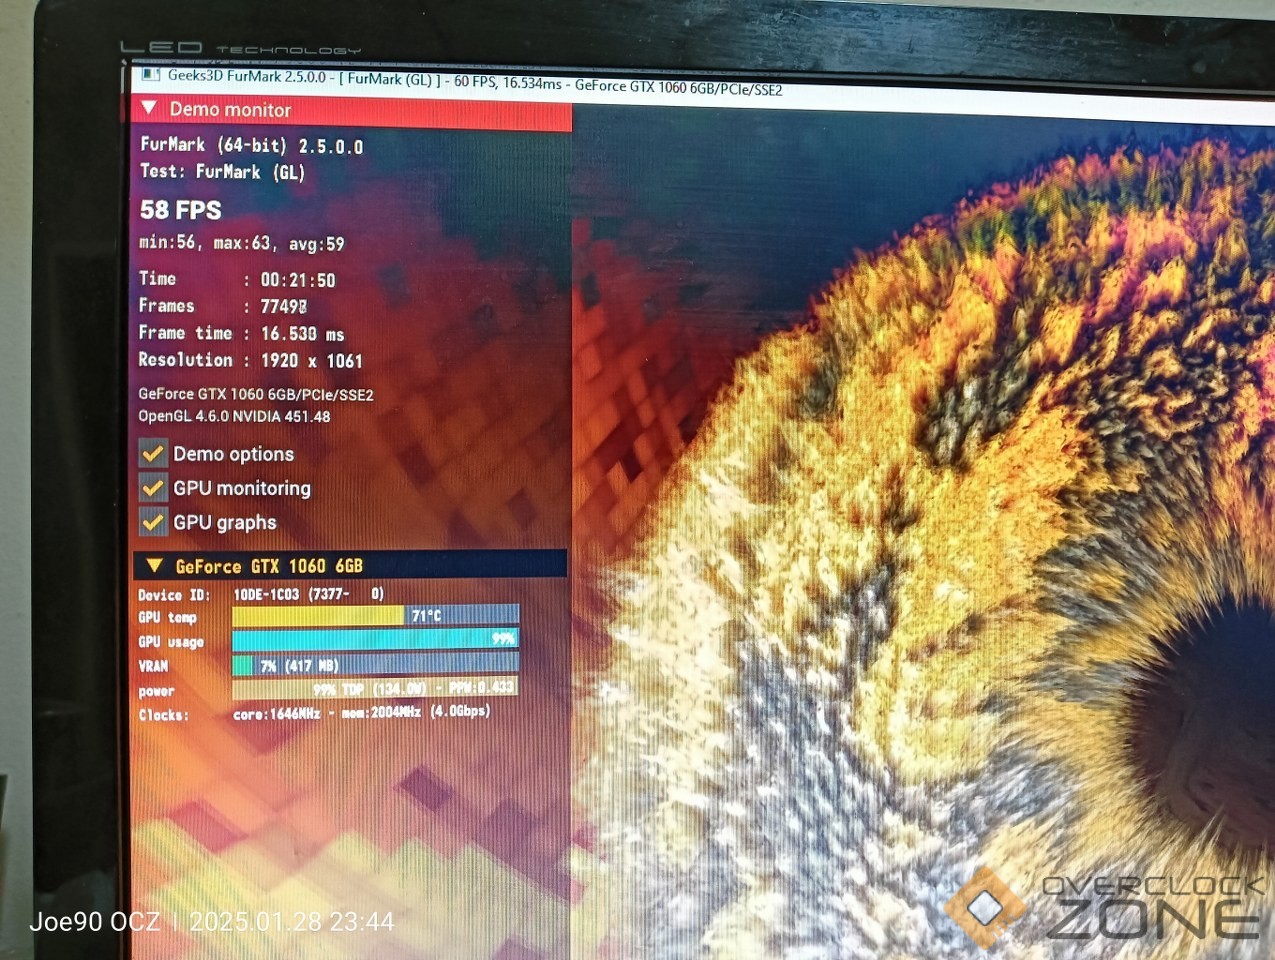The image size is (1275, 960).
Task: Collapse the GeForce GTX 1060 6GB section
Action: coord(155,565)
